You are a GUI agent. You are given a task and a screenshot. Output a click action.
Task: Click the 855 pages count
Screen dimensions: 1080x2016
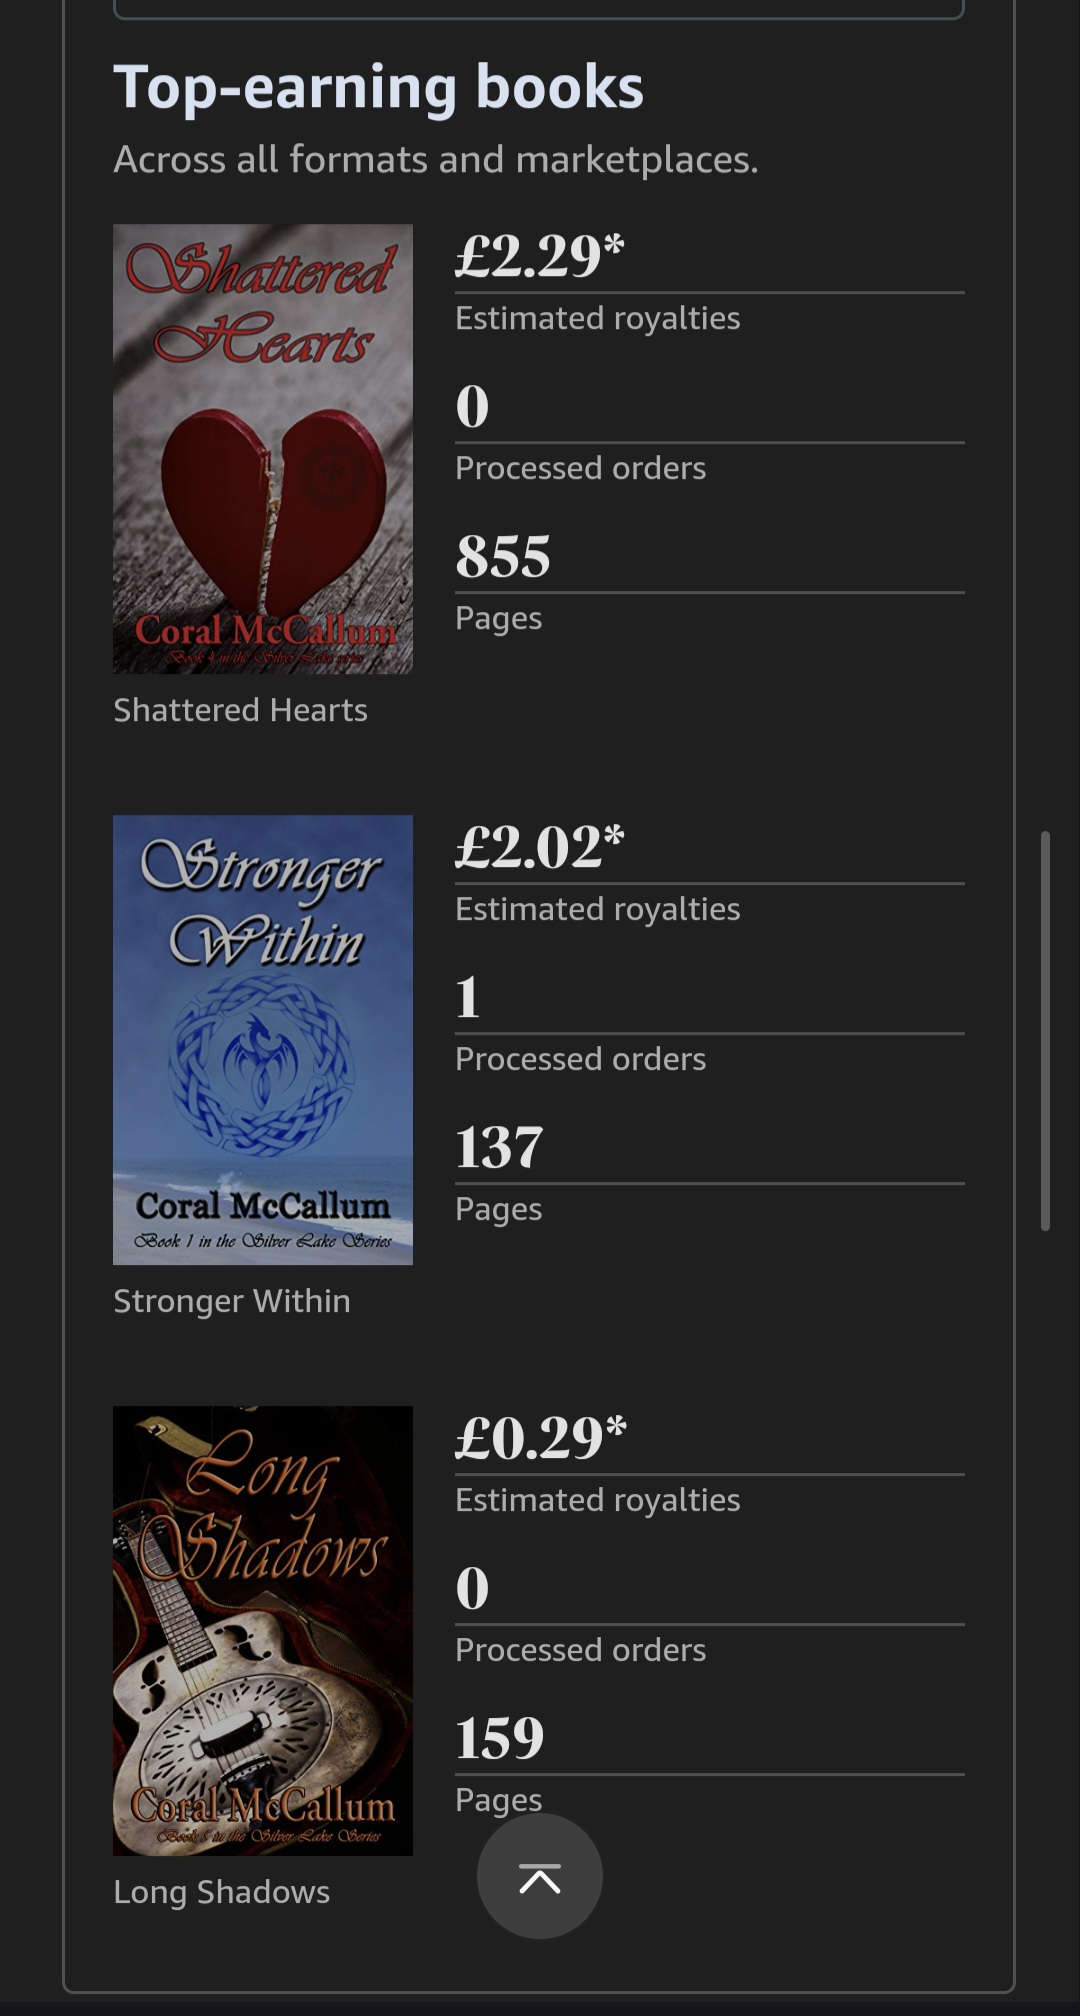[503, 557]
